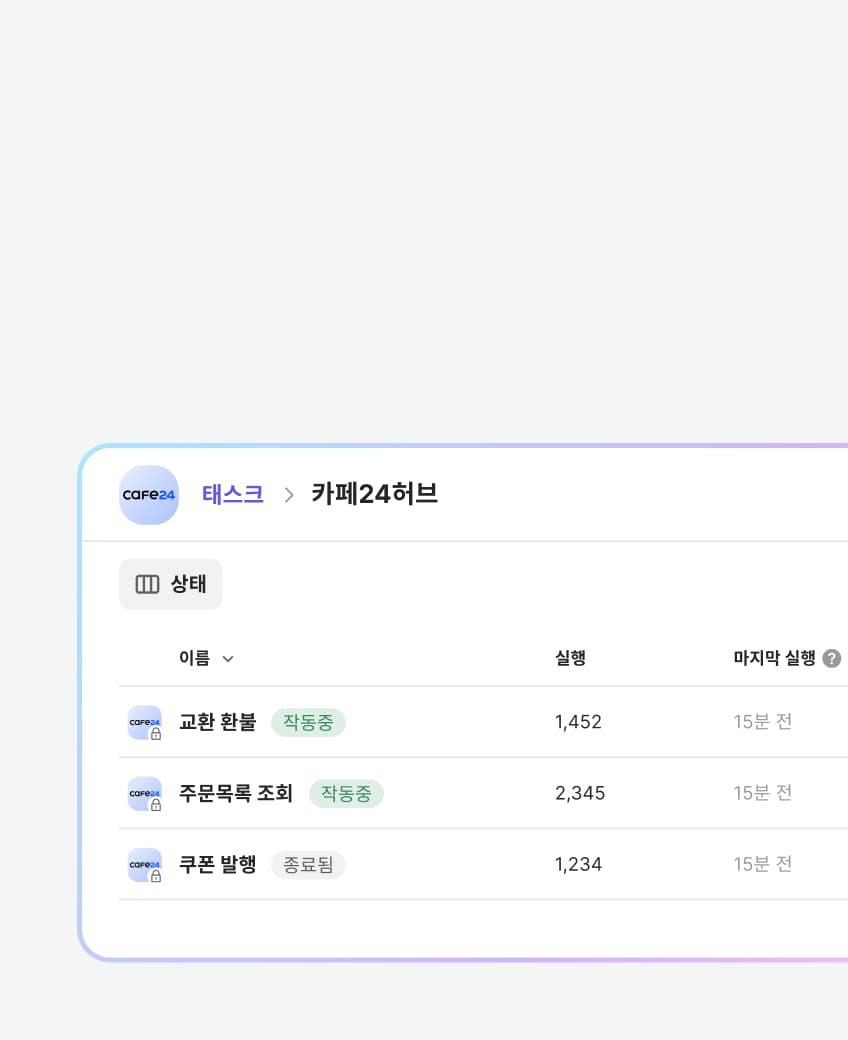Viewport: 848px width, 1040px height.
Task: Click the 상태 filter button
Action: point(170,584)
